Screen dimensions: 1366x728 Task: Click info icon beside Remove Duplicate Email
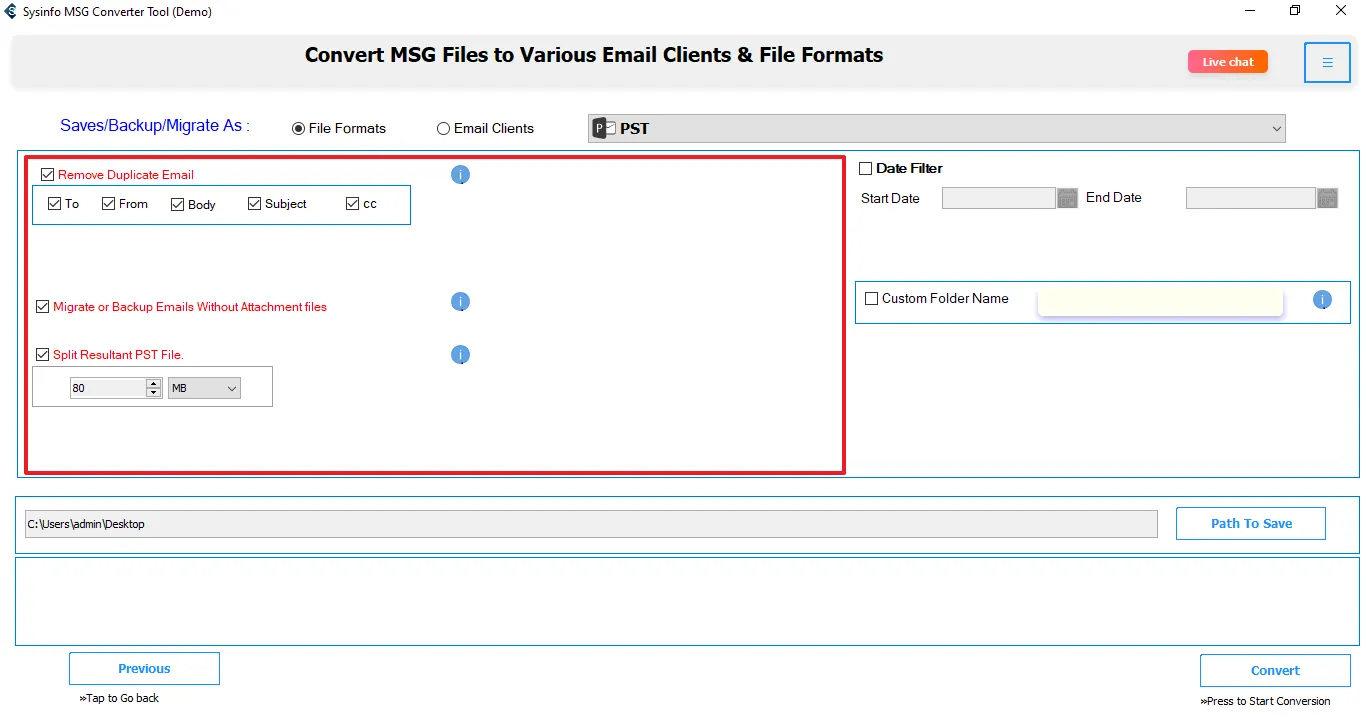tap(460, 175)
